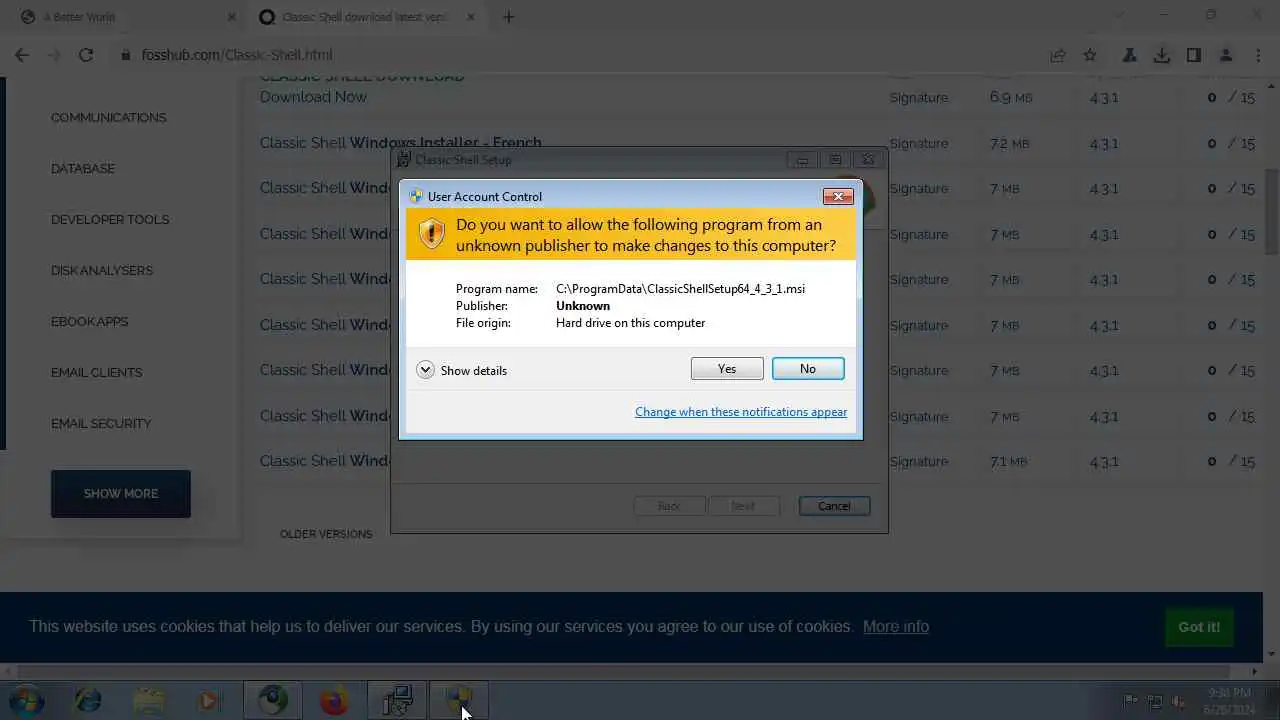Select the UAC shield taskbar icon
This screenshot has height=720, width=1280.
(x=458, y=700)
